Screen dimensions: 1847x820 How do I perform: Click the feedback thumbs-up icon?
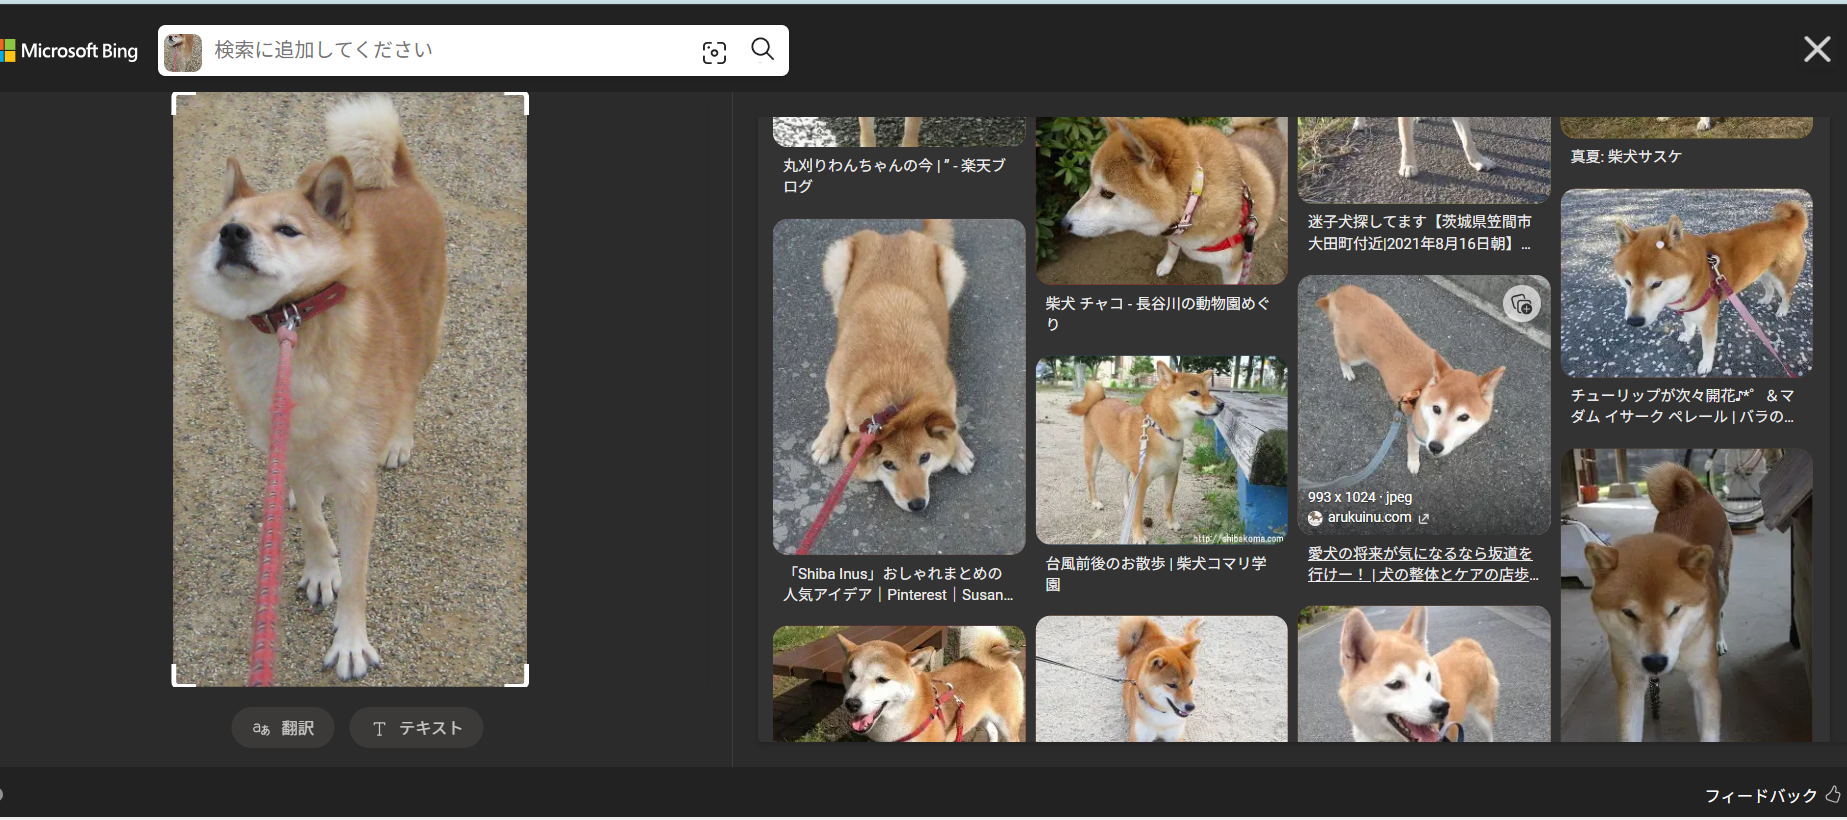point(1832,794)
